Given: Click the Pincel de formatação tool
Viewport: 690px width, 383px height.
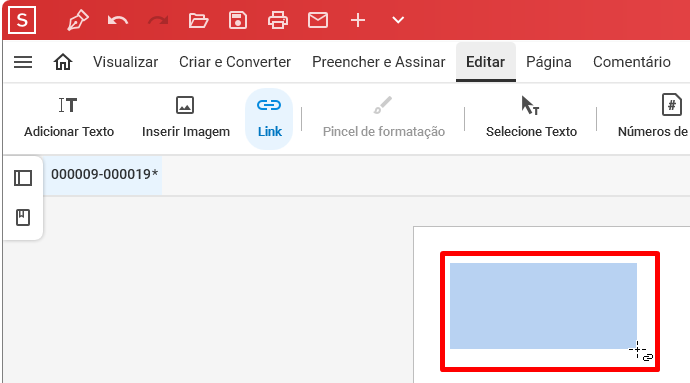Looking at the screenshot, I should pyautogui.click(x=384, y=118).
